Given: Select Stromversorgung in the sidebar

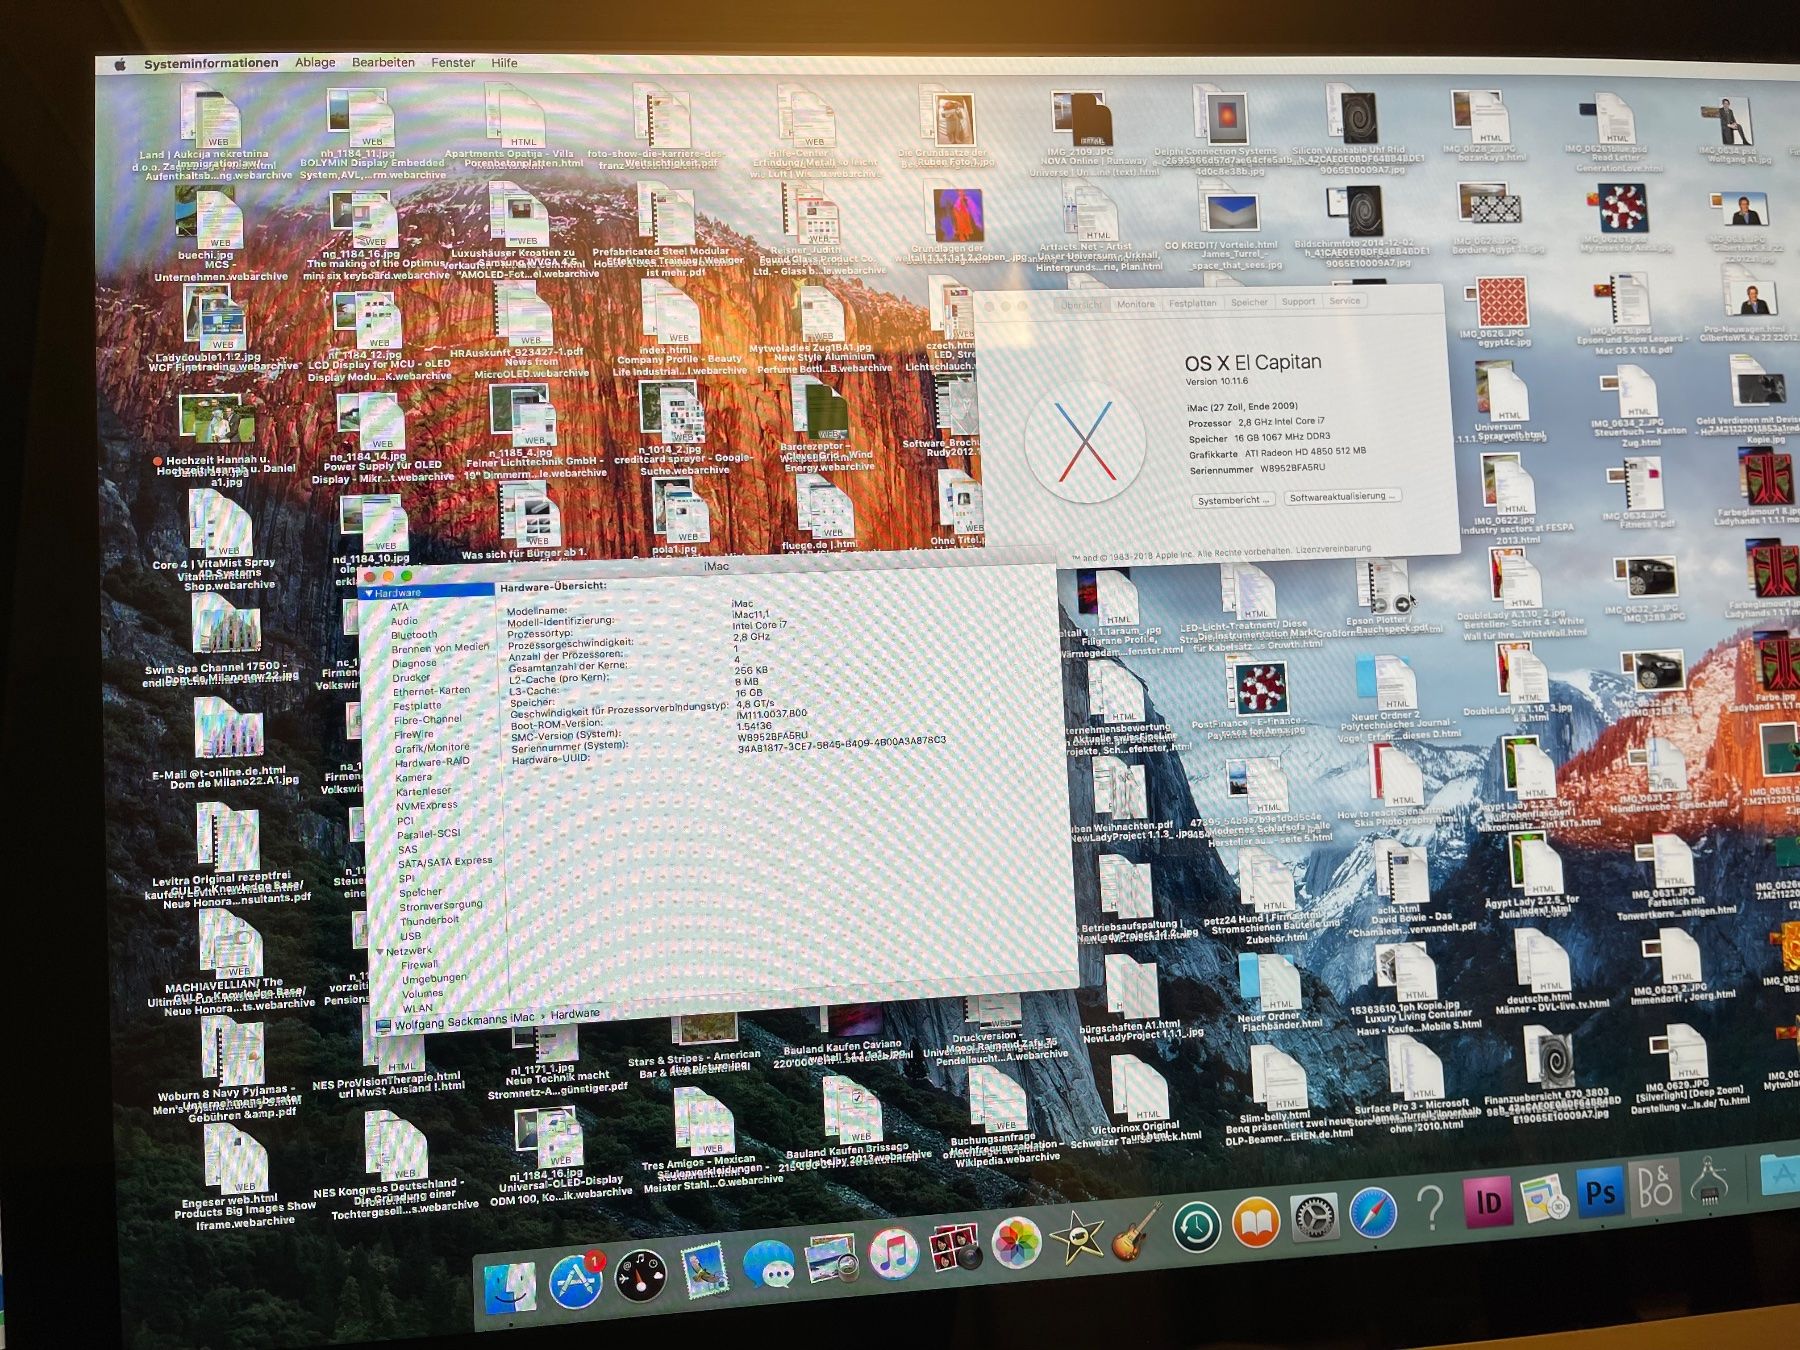Looking at the screenshot, I should coord(441,905).
